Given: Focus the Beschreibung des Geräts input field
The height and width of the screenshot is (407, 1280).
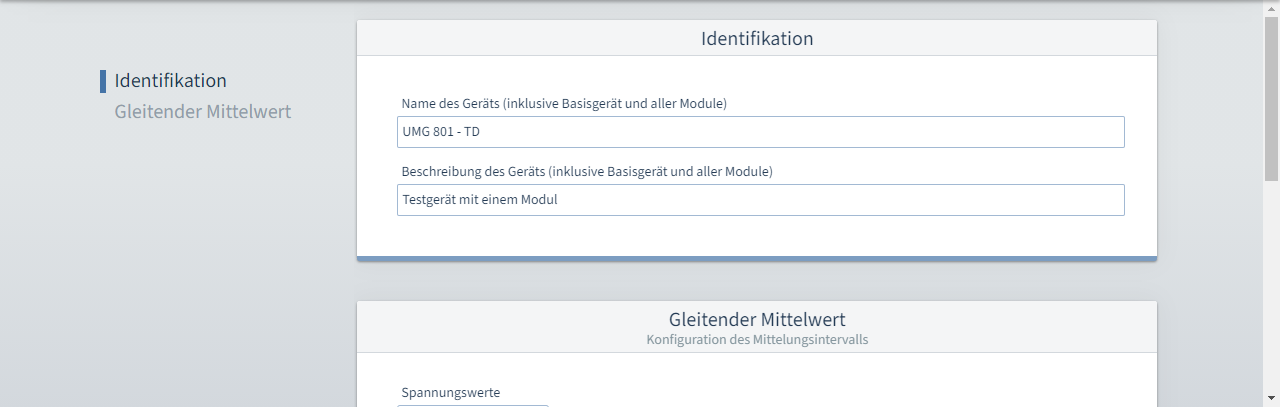Looking at the screenshot, I should point(761,200).
